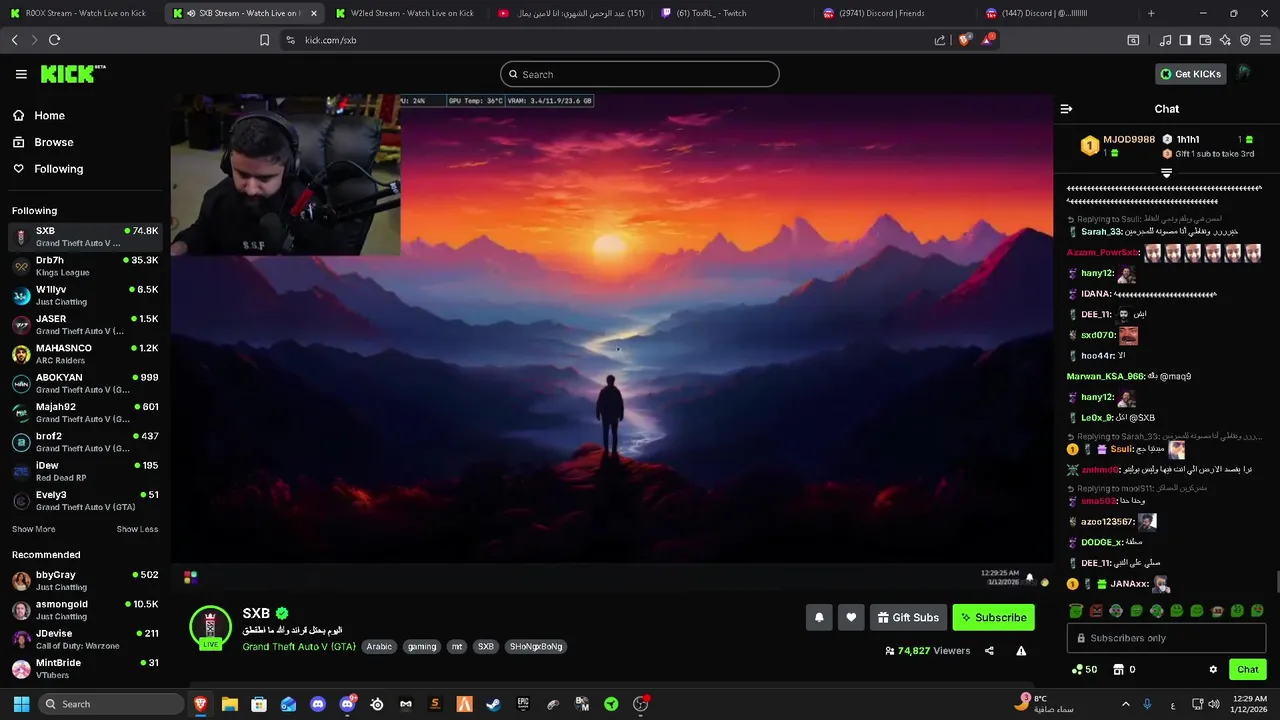This screenshot has height=720, width=1280.
Task: Open chat settings gear
Action: 1213,670
